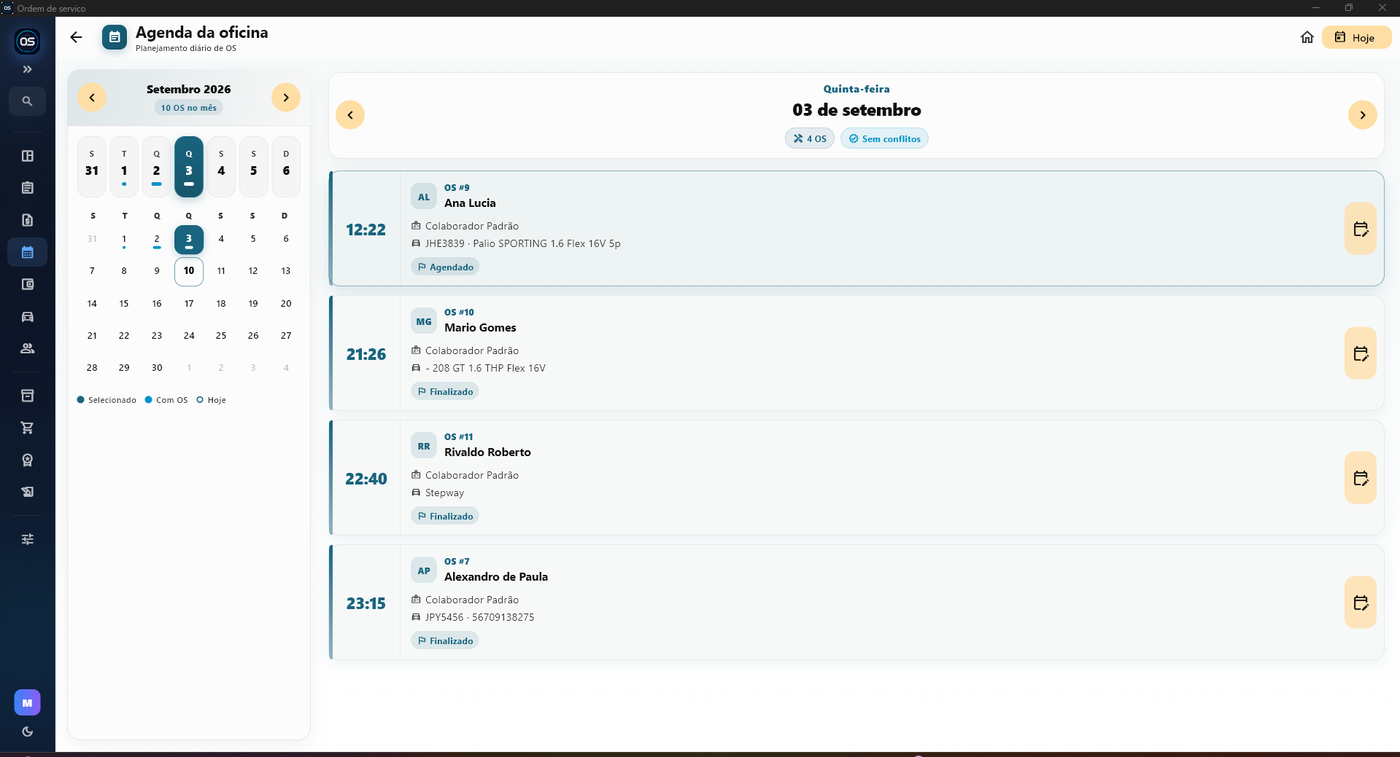1400x757 pixels.
Task: Open the shopping cart sidebar icon
Action: click(x=27, y=428)
